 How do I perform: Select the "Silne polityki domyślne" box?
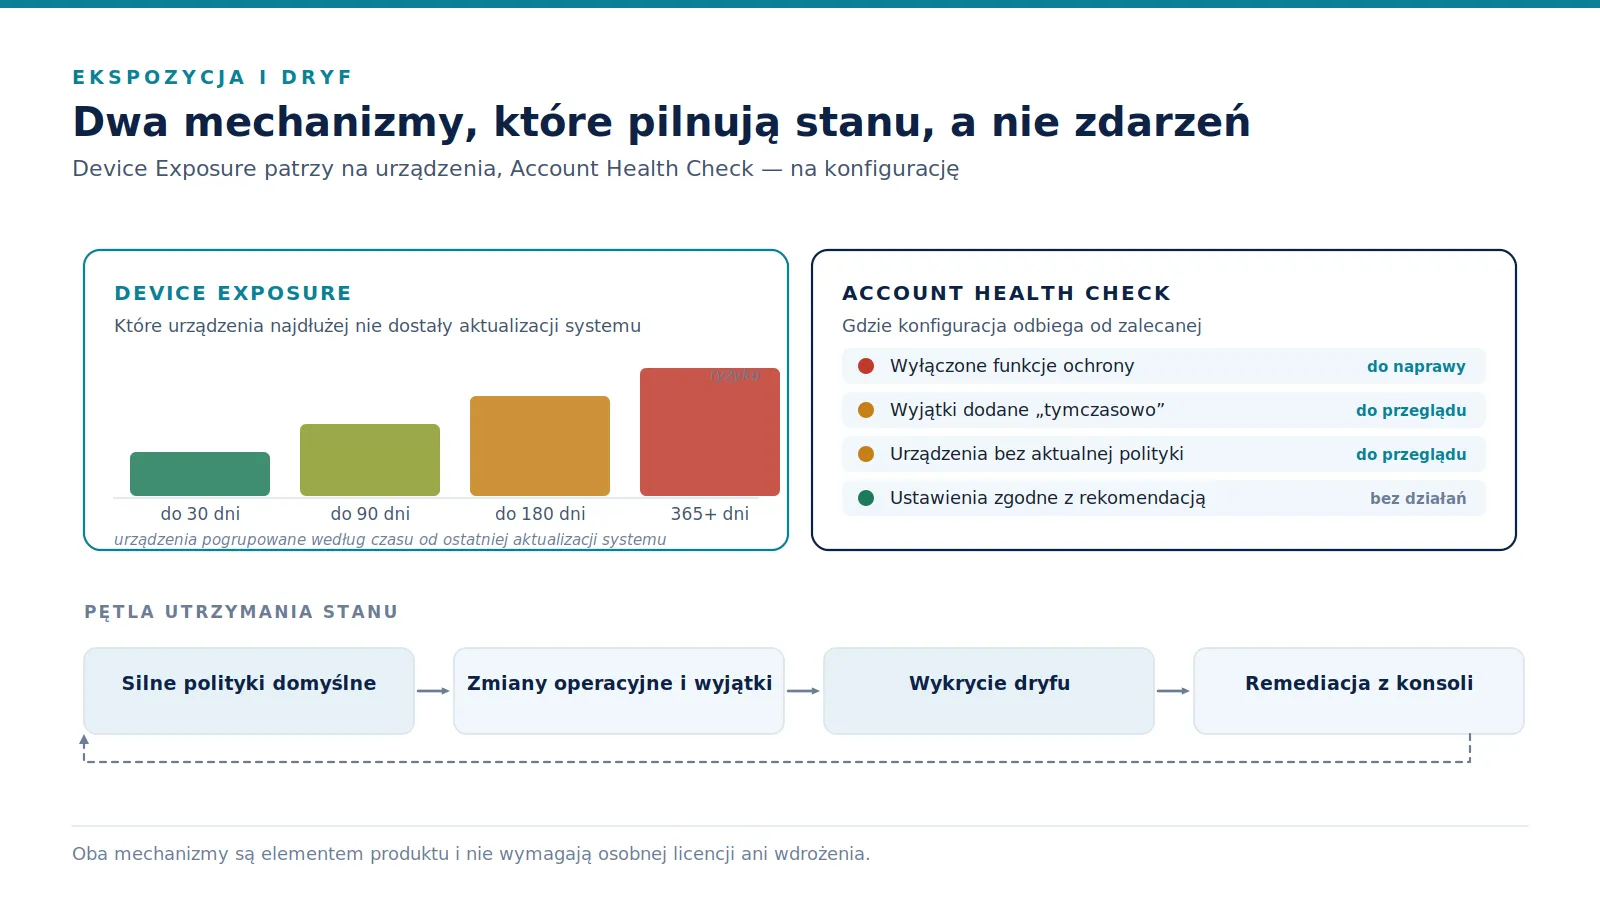(249, 691)
